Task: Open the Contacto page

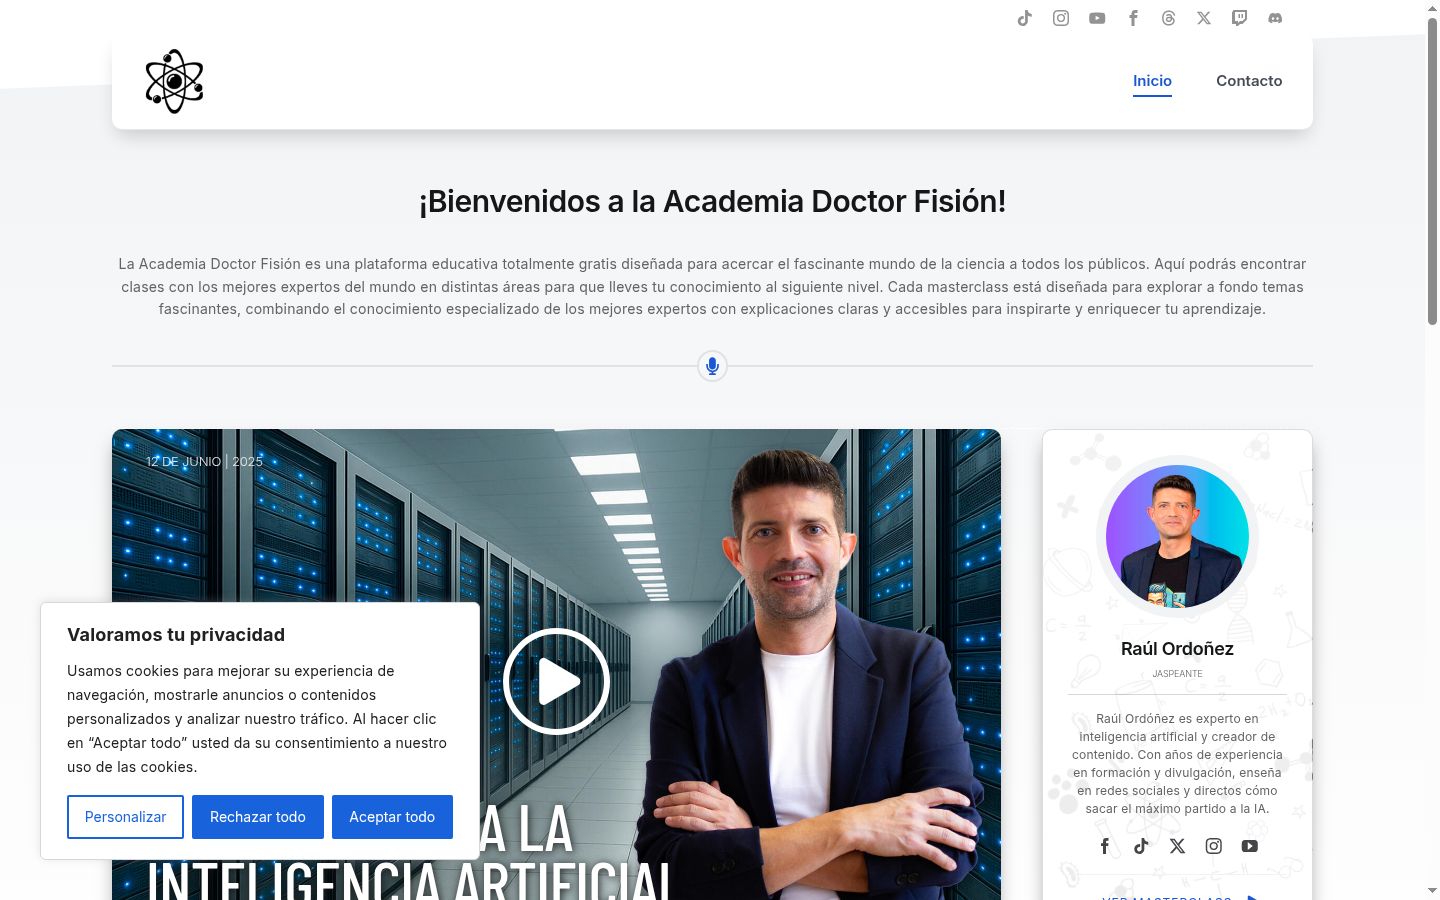Action: tap(1249, 81)
